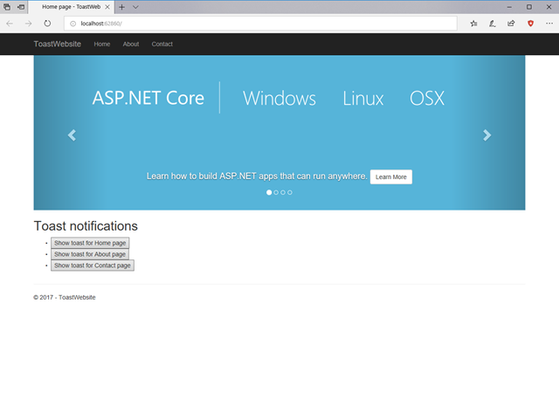Click the add notes pen icon
559x400 pixels.
492,24
